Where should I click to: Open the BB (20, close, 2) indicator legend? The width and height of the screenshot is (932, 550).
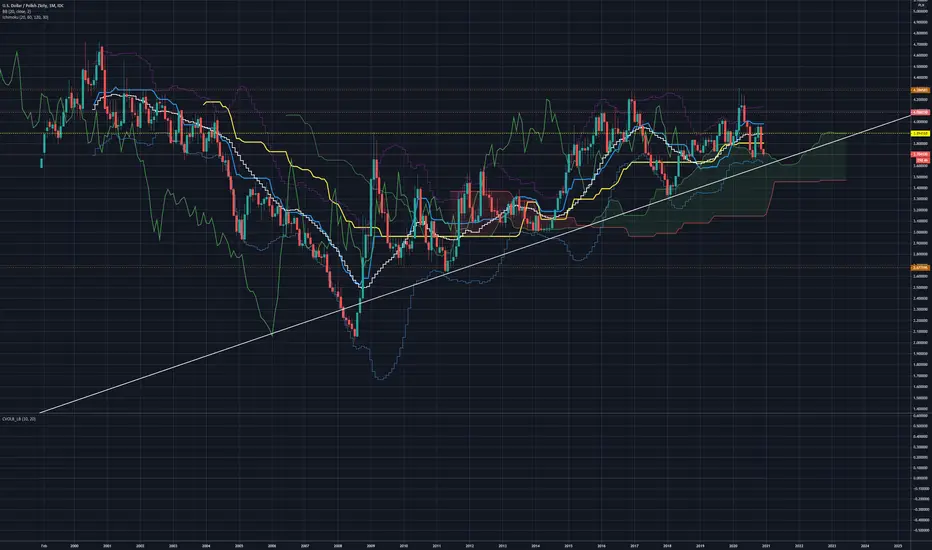(18, 11)
